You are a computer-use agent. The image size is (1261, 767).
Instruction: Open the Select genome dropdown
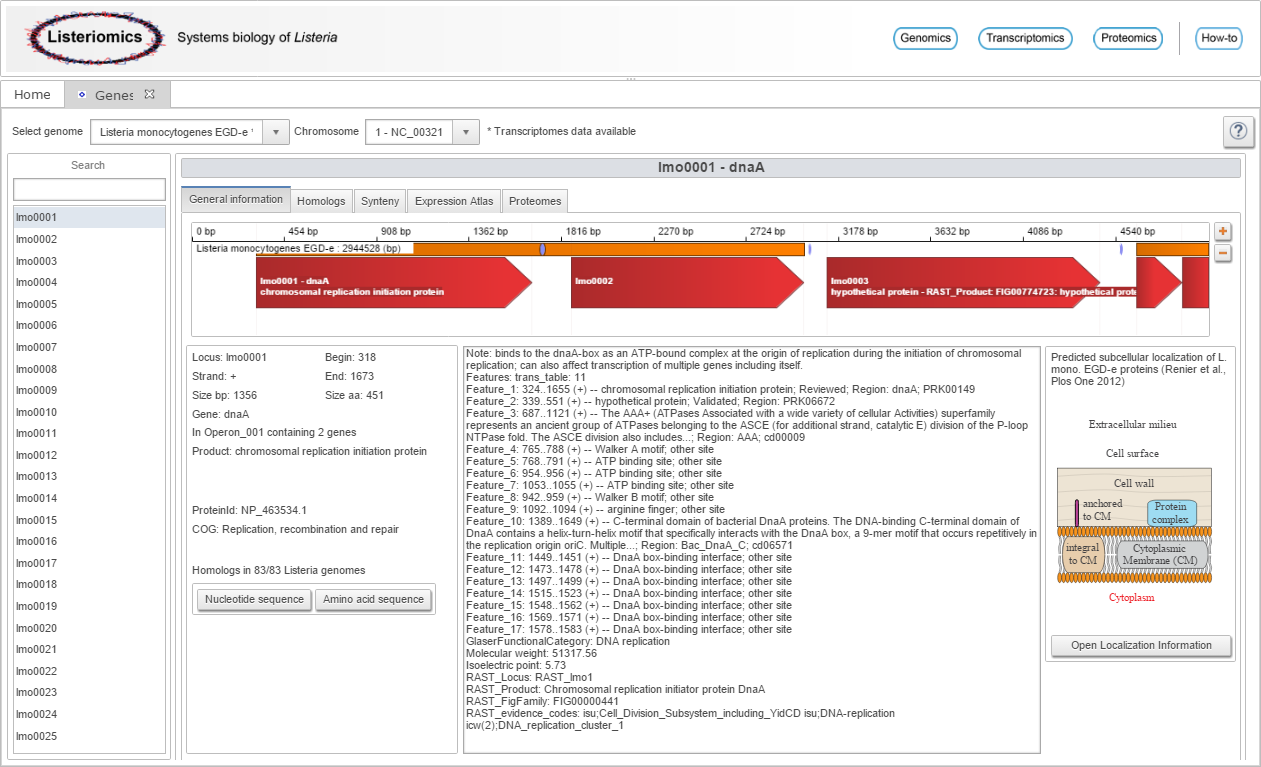[189, 132]
